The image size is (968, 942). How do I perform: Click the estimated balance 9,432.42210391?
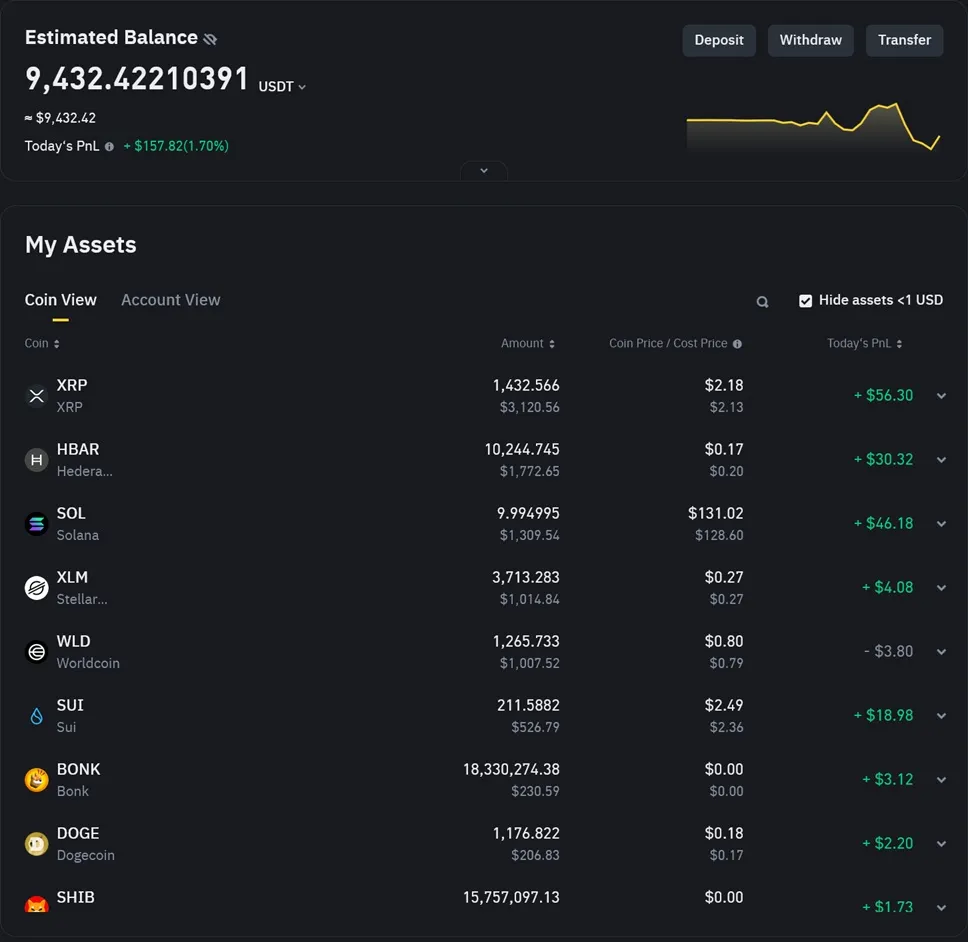pos(136,79)
